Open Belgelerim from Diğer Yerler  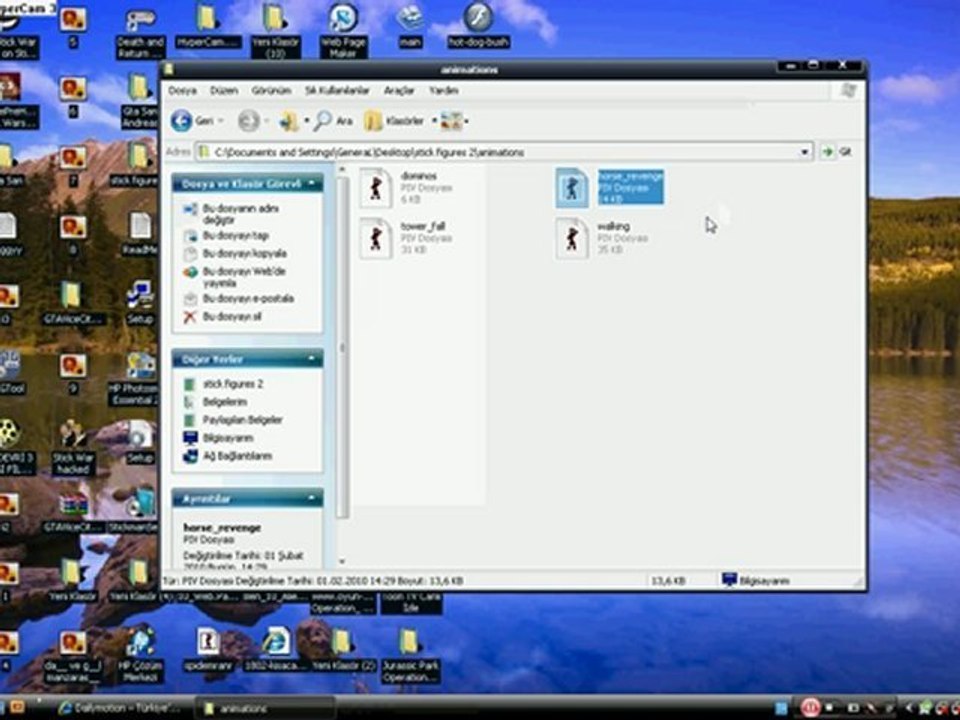(225, 402)
